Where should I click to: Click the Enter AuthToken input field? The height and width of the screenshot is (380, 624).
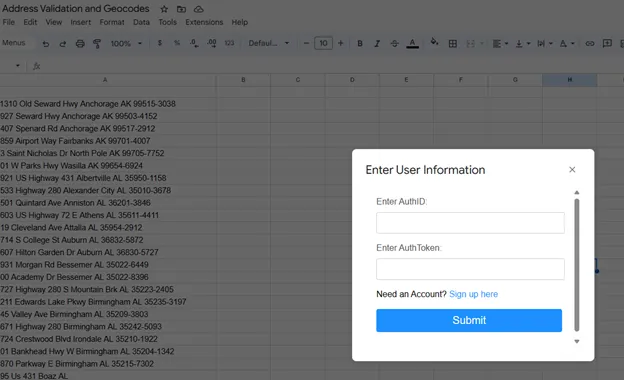[470, 269]
